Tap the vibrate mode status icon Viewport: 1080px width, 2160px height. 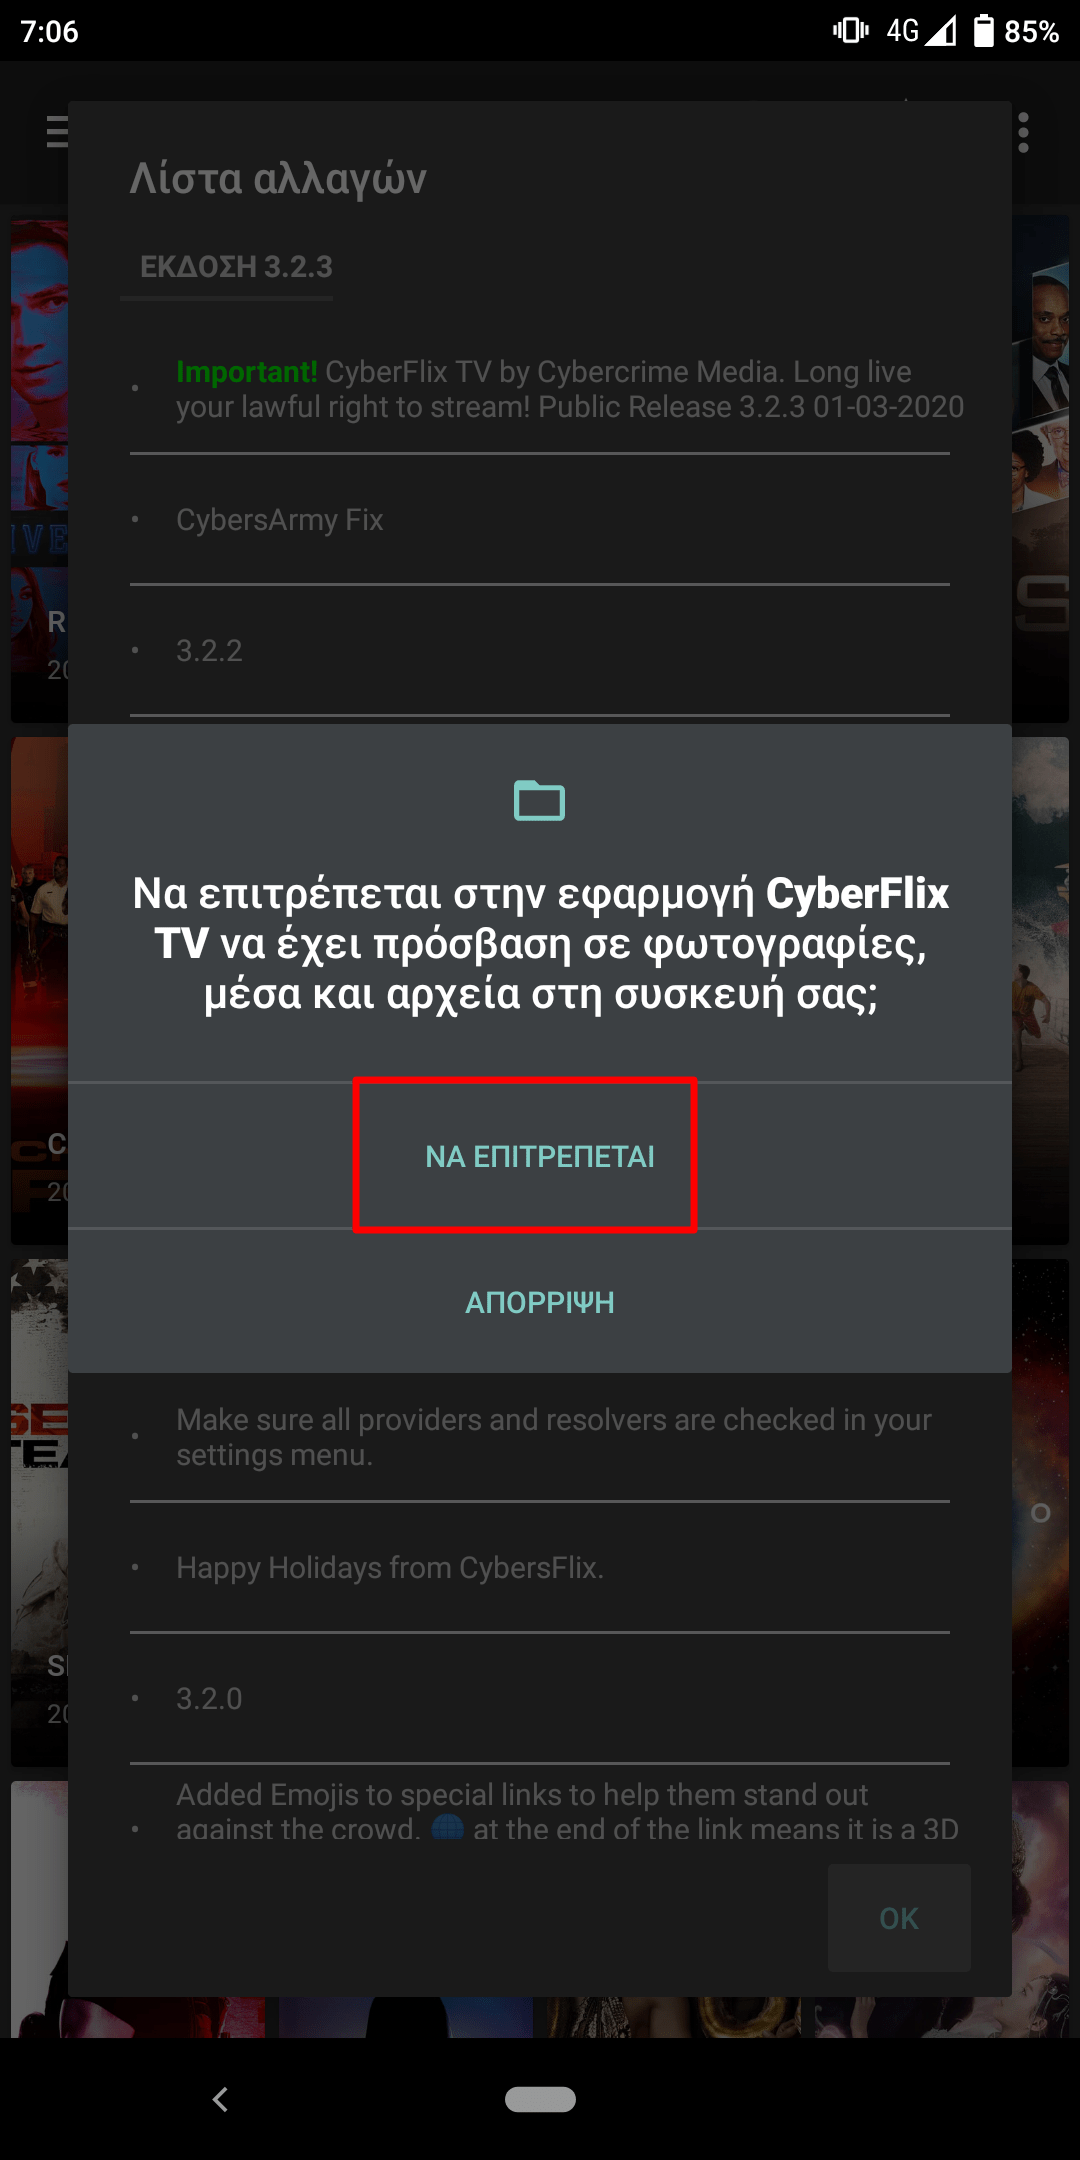(851, 30)
